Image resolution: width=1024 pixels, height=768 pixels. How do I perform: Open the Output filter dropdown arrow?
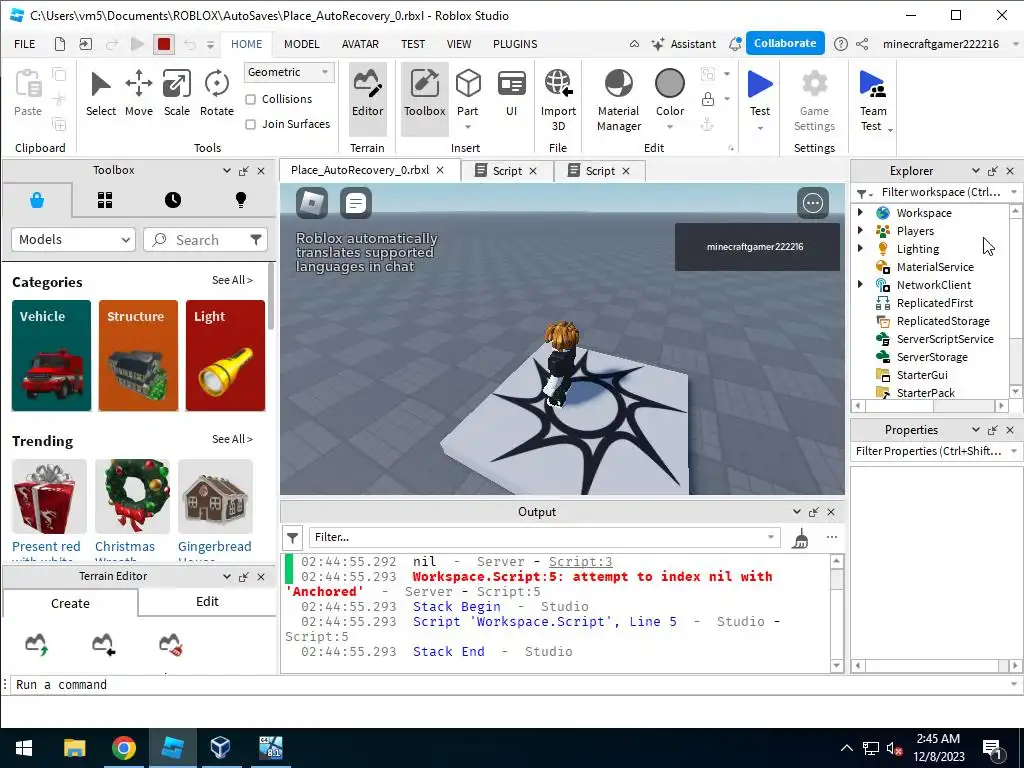(x=771, y=537)
